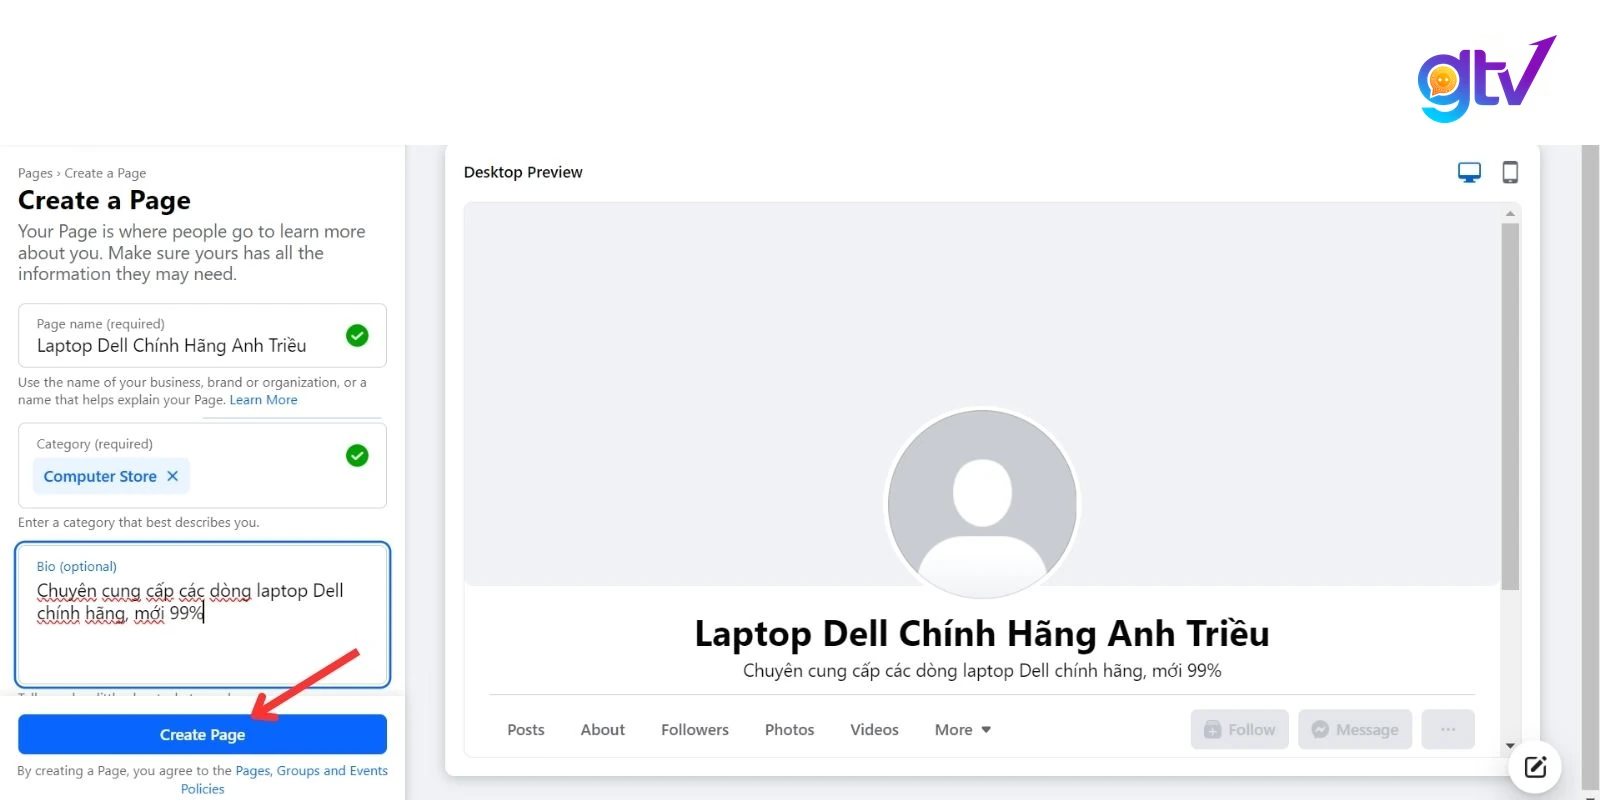The image size is (1600, 800).
Task: Focus the Page name input field
Action: tap(202, 336)
